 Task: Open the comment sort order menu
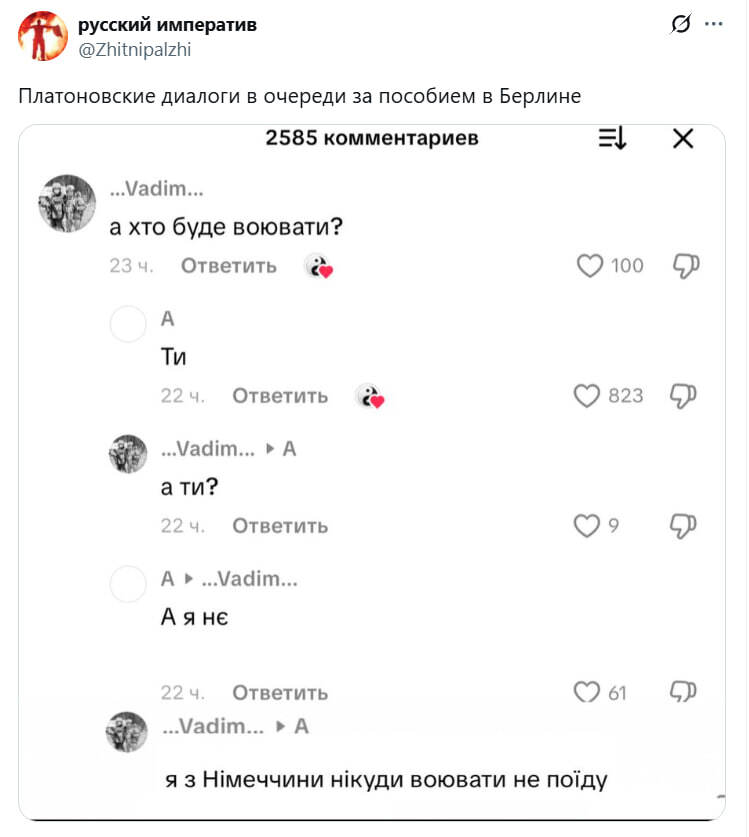point(612,139)
